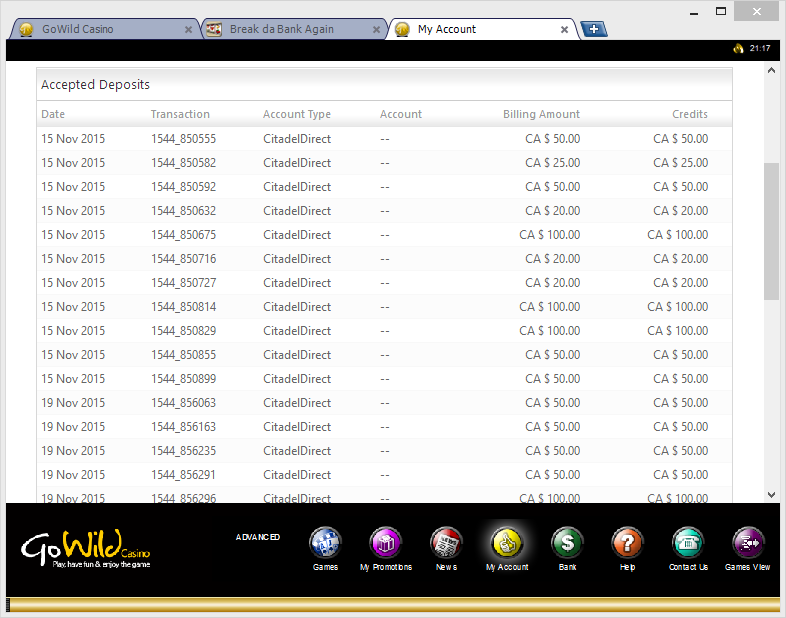The width and height of the screenshot is (786, 618).
Task: Open the Contact Us telephone icon
Action: pyautogui.click(x=688, y=543)
